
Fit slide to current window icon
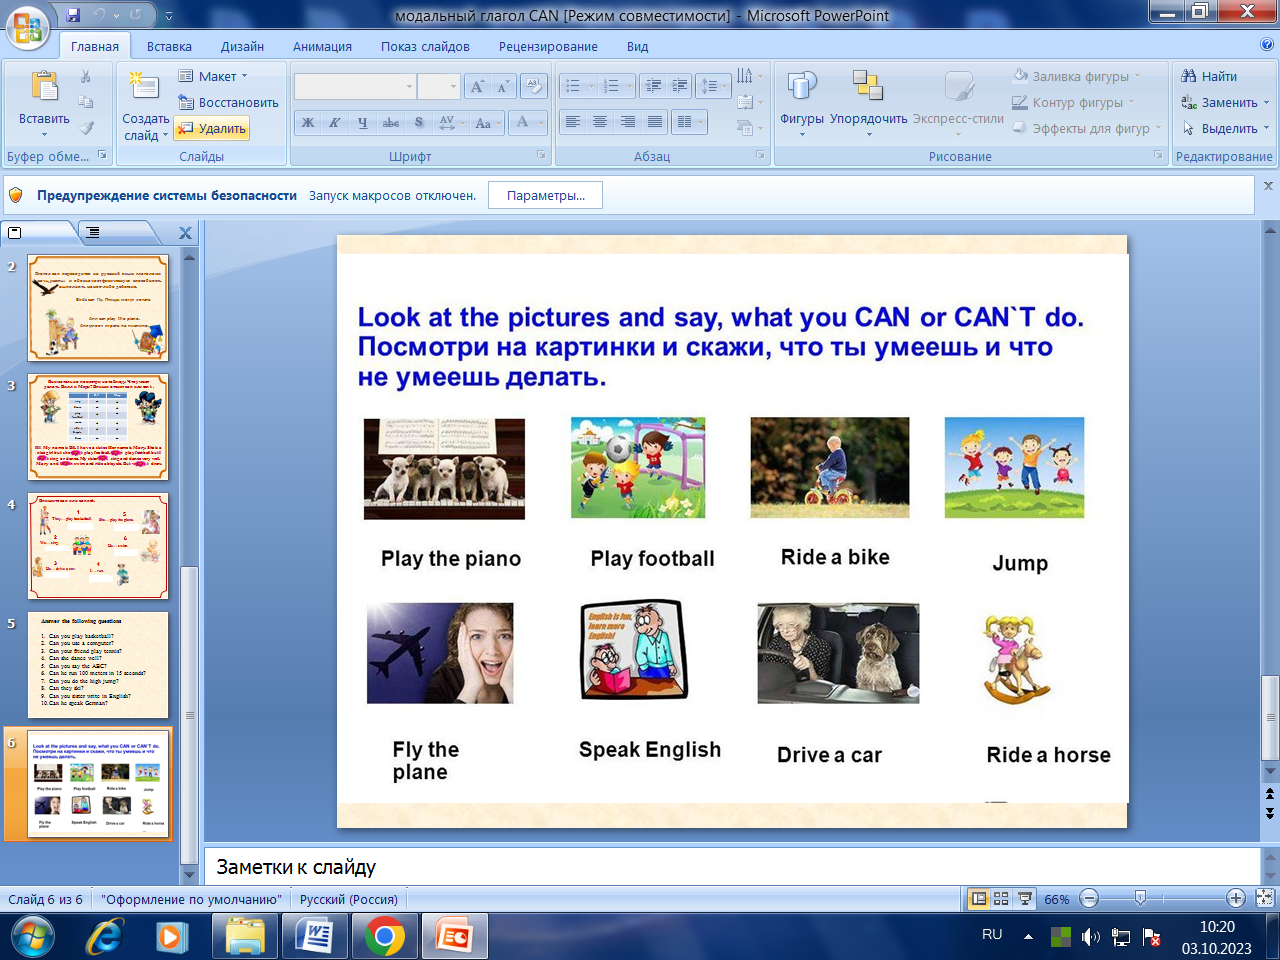pos(1265,899)
